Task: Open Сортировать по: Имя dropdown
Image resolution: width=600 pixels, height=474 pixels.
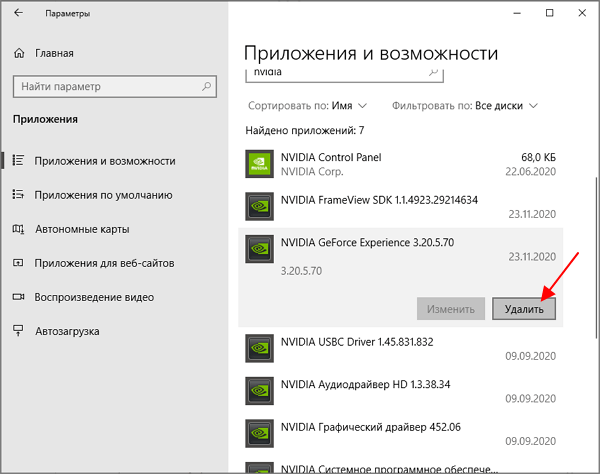Action: tap(307, 106)
